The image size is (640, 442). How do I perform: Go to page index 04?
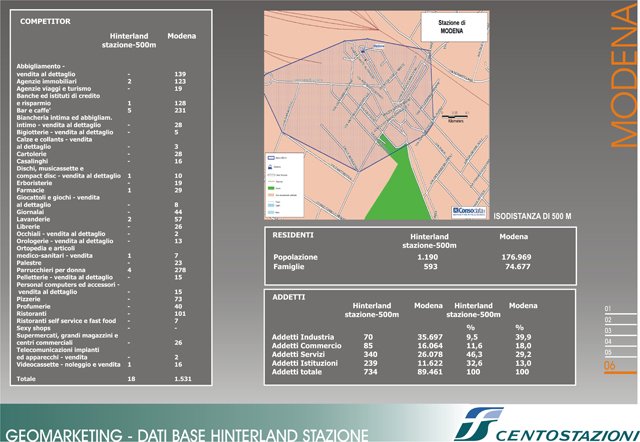tap(608, 342)
